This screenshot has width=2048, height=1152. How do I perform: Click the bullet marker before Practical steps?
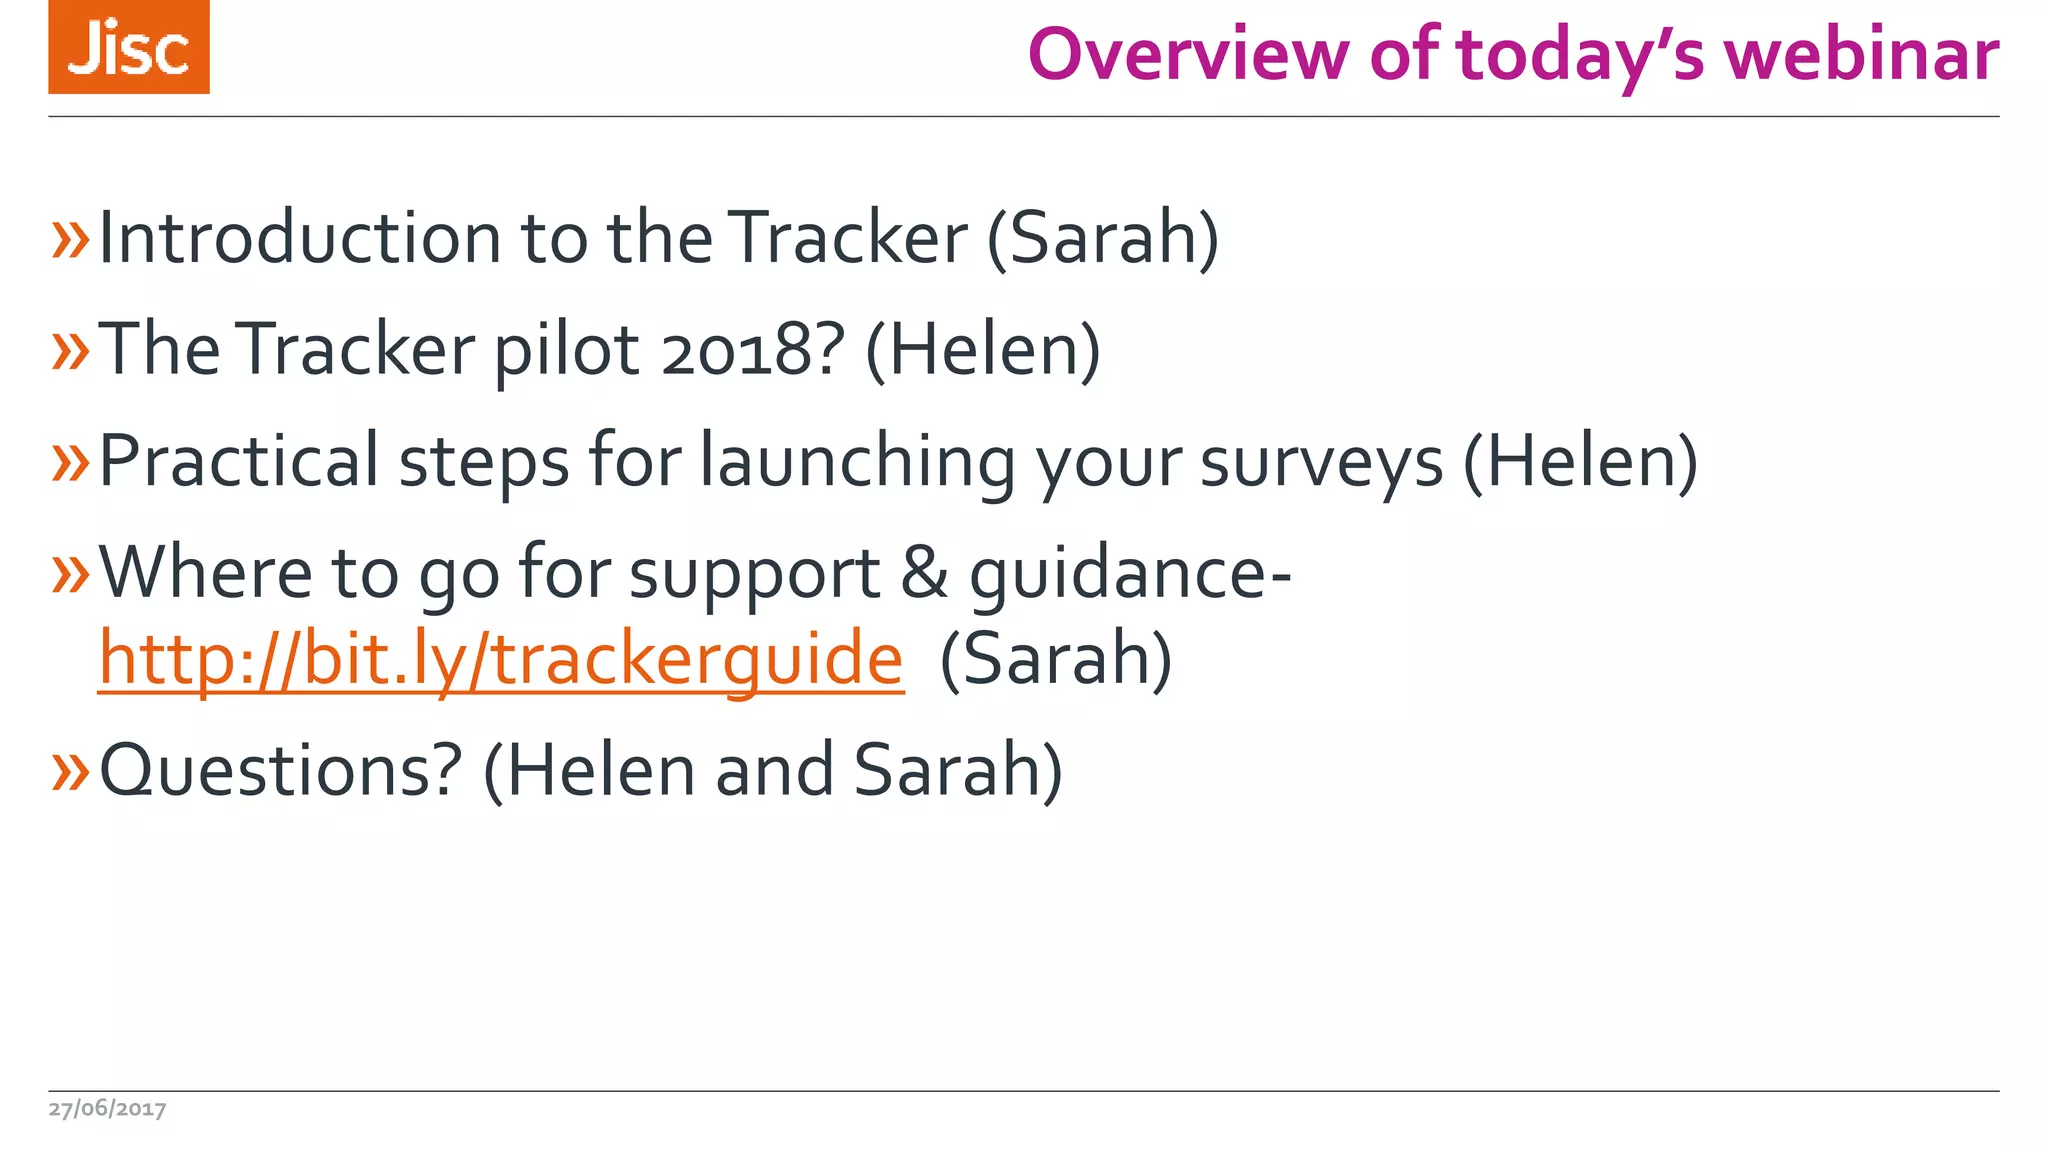click(x=70, y=462)
